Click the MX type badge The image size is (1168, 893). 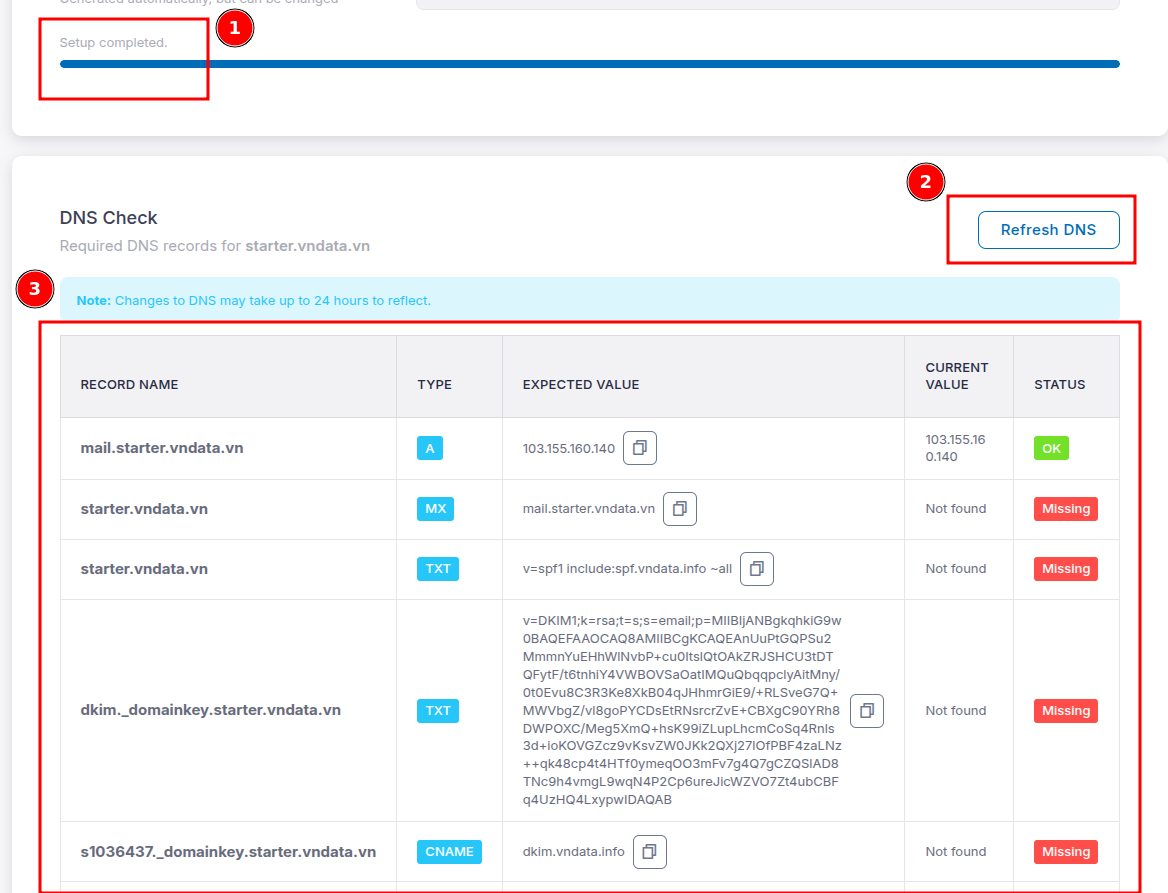pos(435,509)
